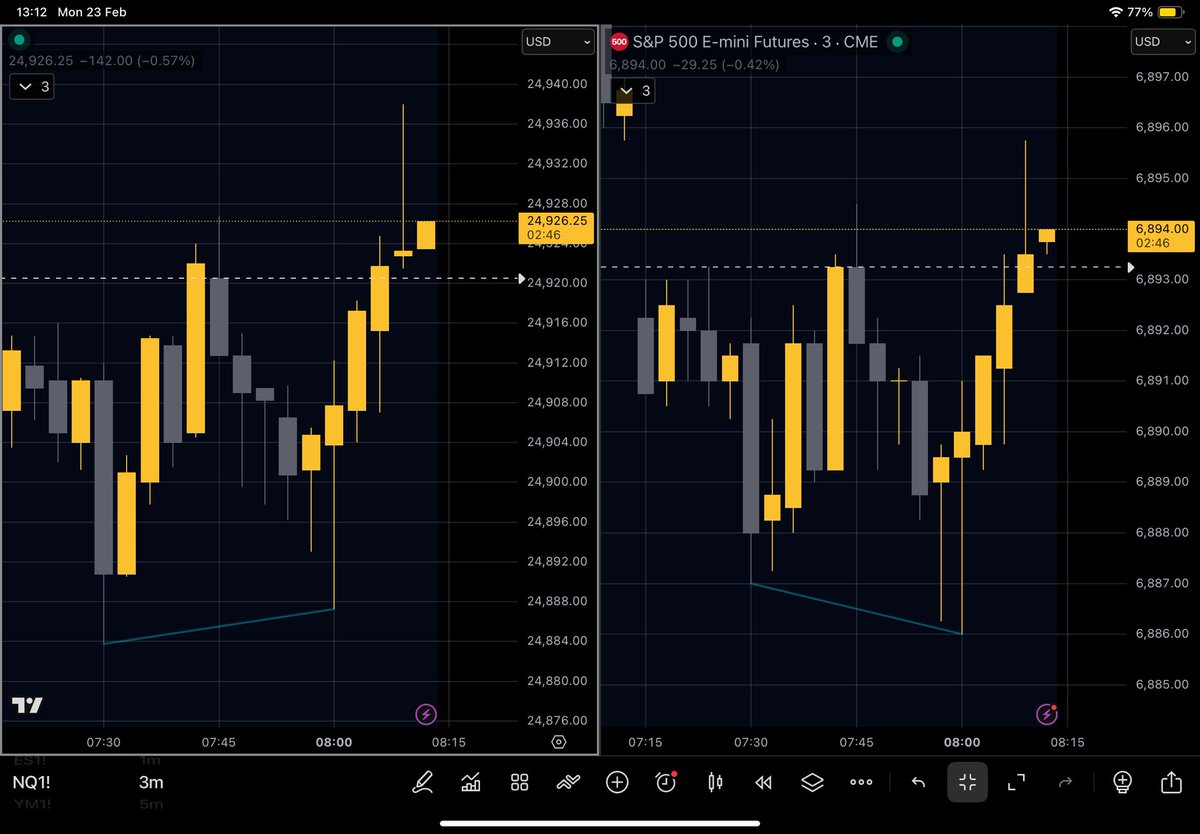Tap the purple lightning icon in the S&P chart
The image size is (1200, 834).
pos(1046,714)
